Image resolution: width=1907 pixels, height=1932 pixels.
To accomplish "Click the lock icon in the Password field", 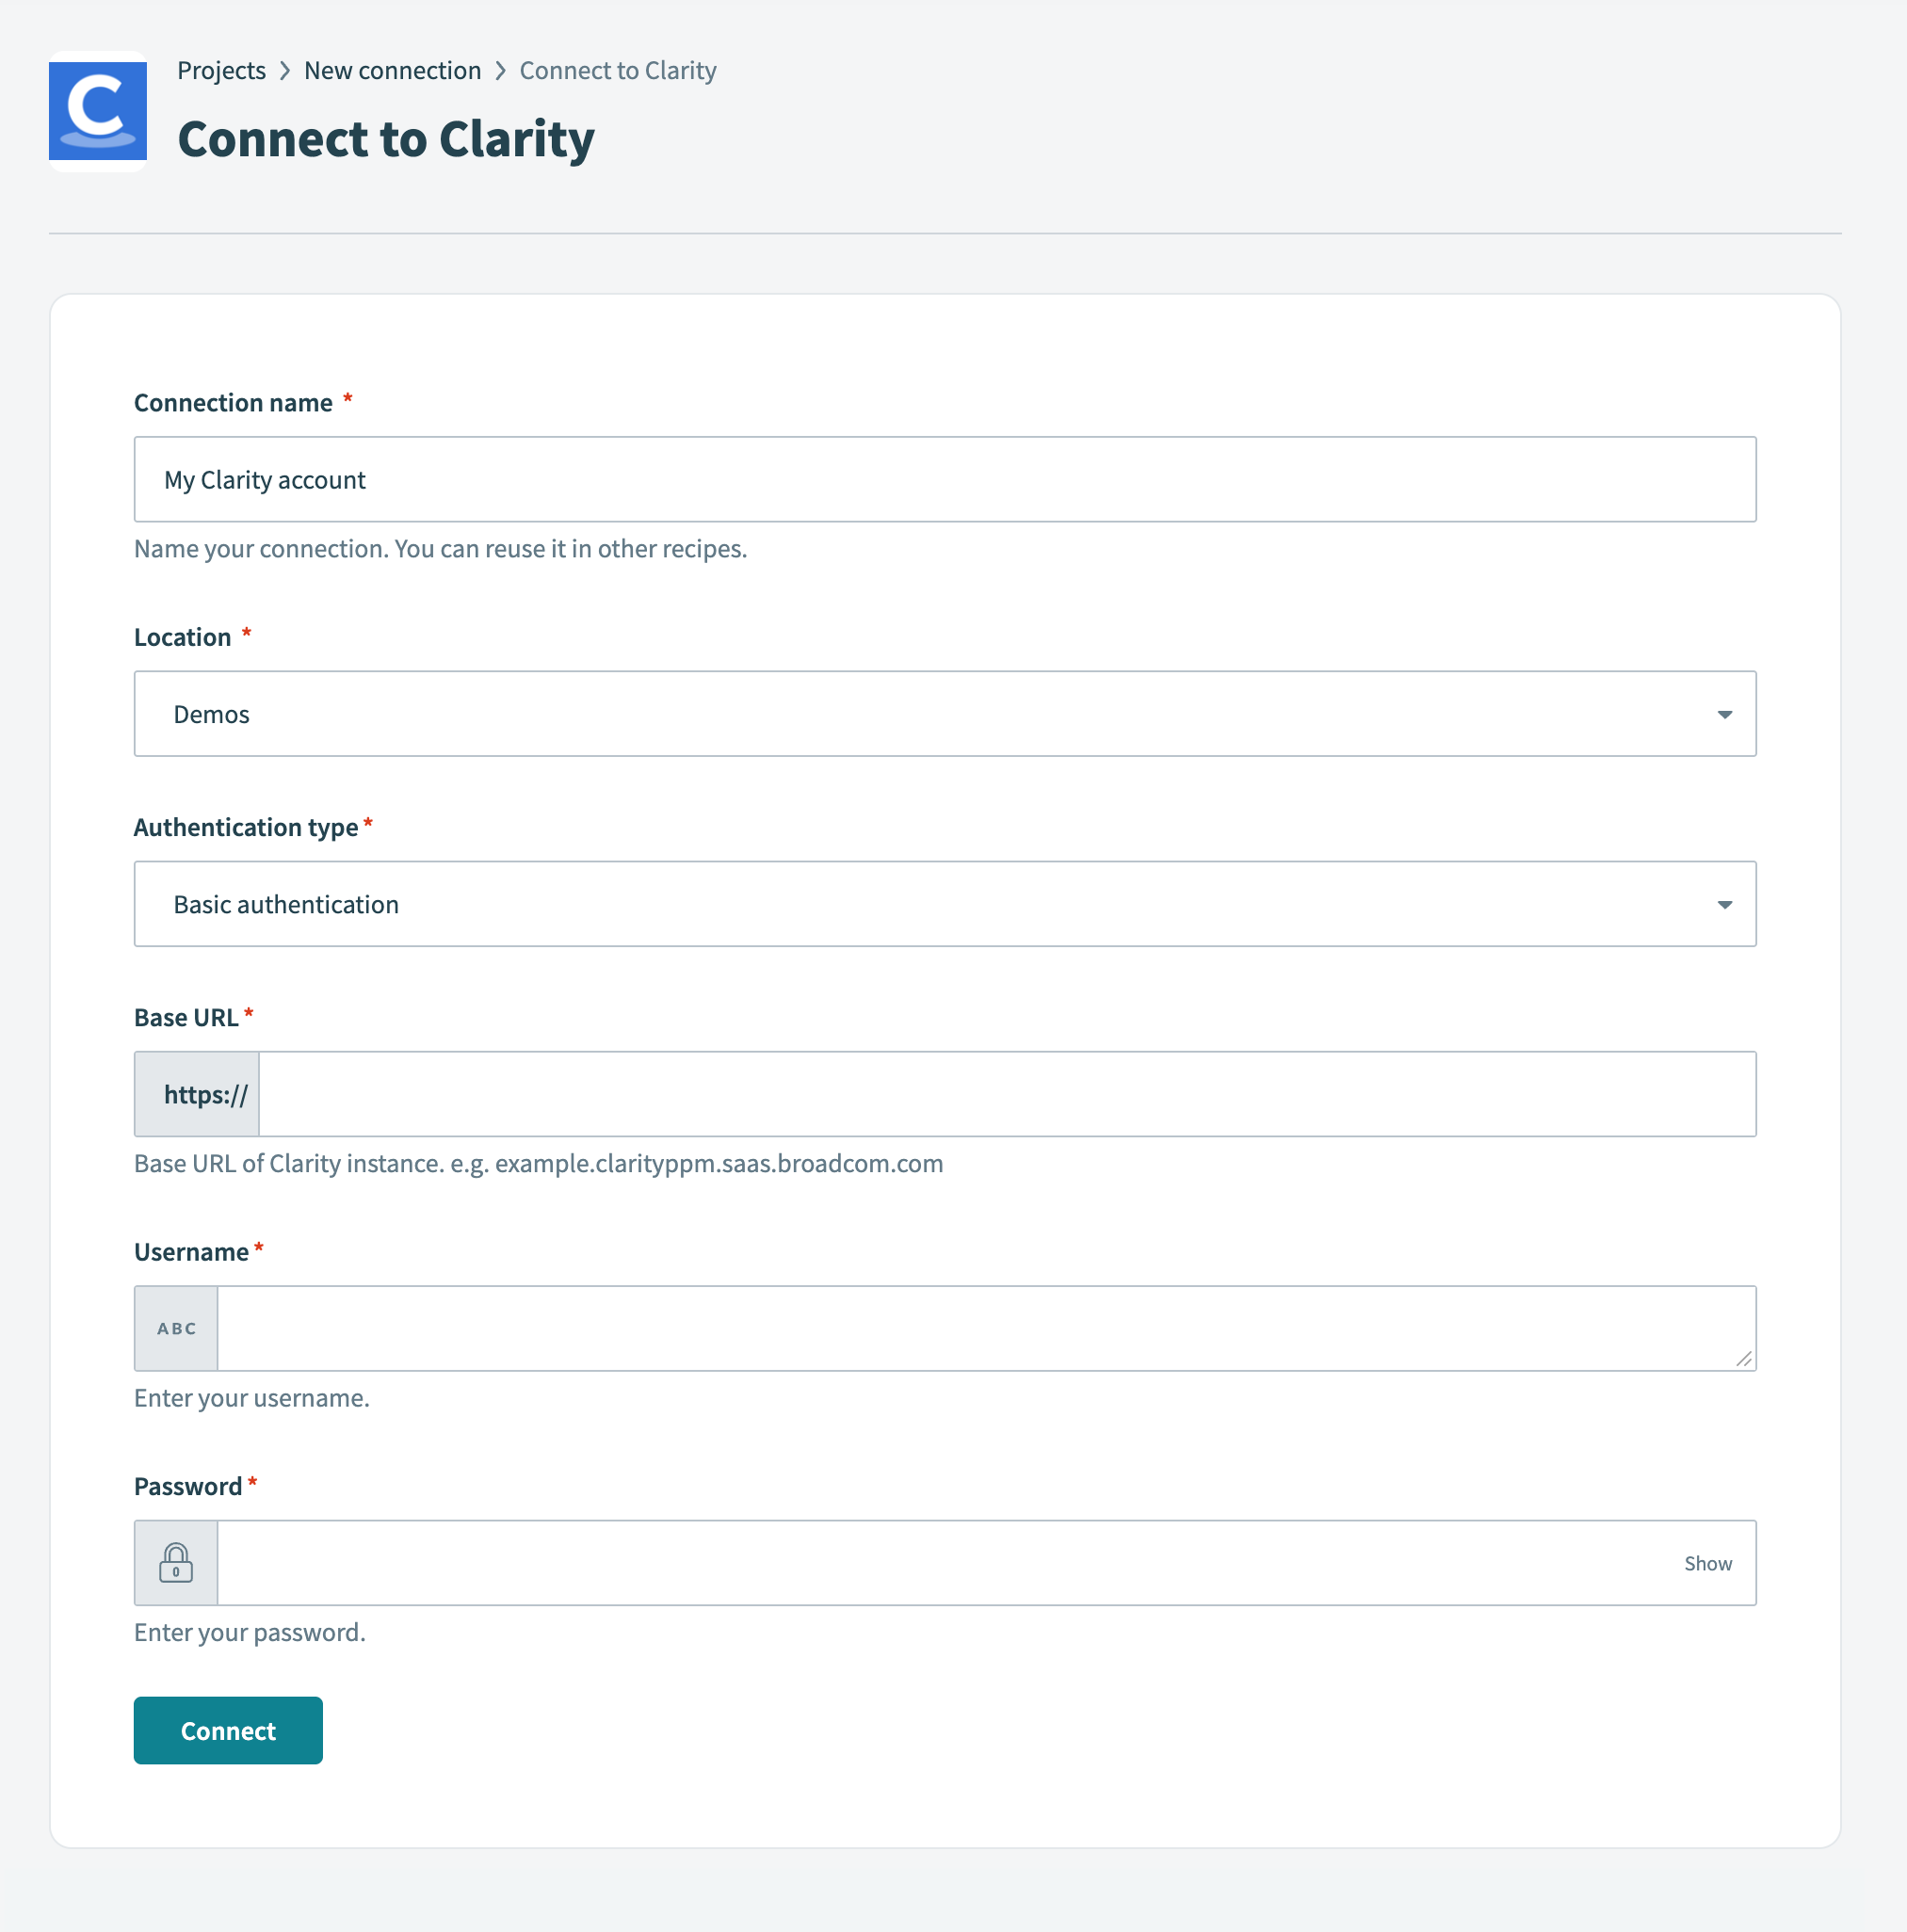I will point(175,1562).
